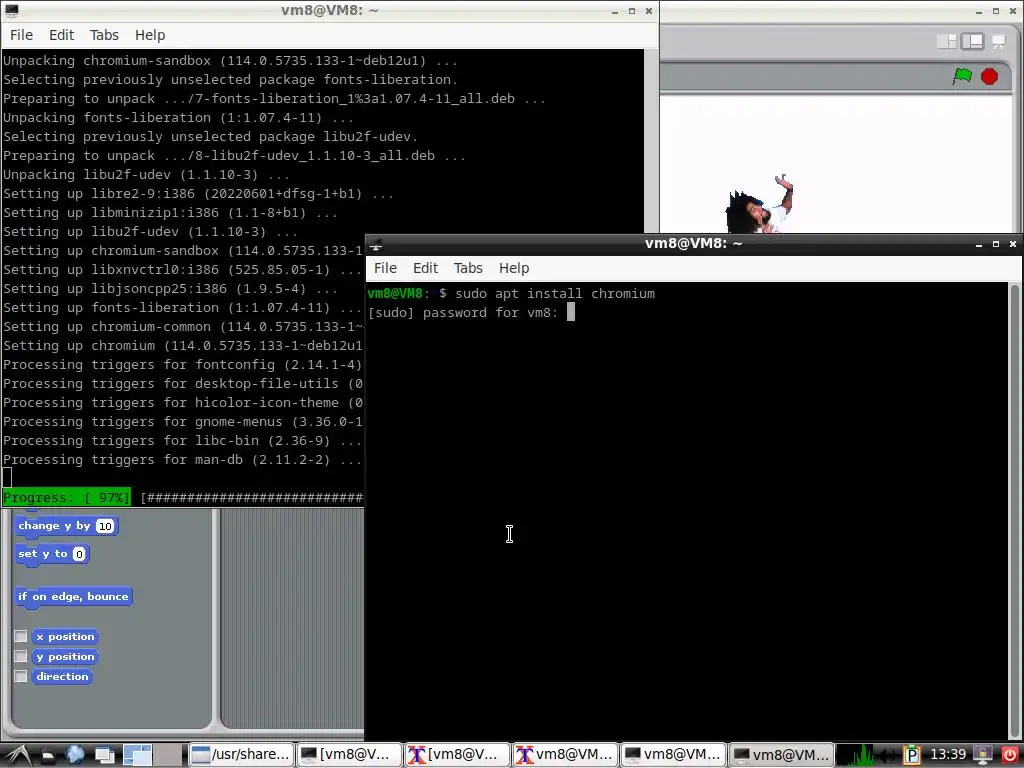Screen dimensions: 1024x768
Task: Click the 0 value field in set y
Action: click(x=79, y=554)
